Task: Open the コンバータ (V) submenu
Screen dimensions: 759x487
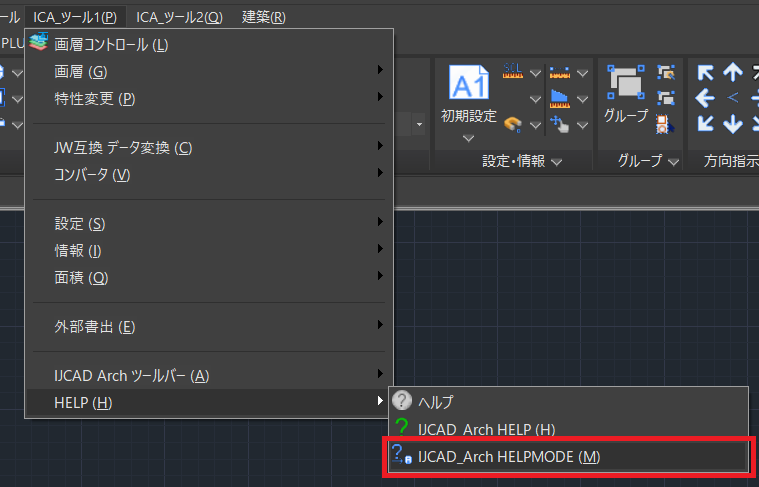Action: 209,175
